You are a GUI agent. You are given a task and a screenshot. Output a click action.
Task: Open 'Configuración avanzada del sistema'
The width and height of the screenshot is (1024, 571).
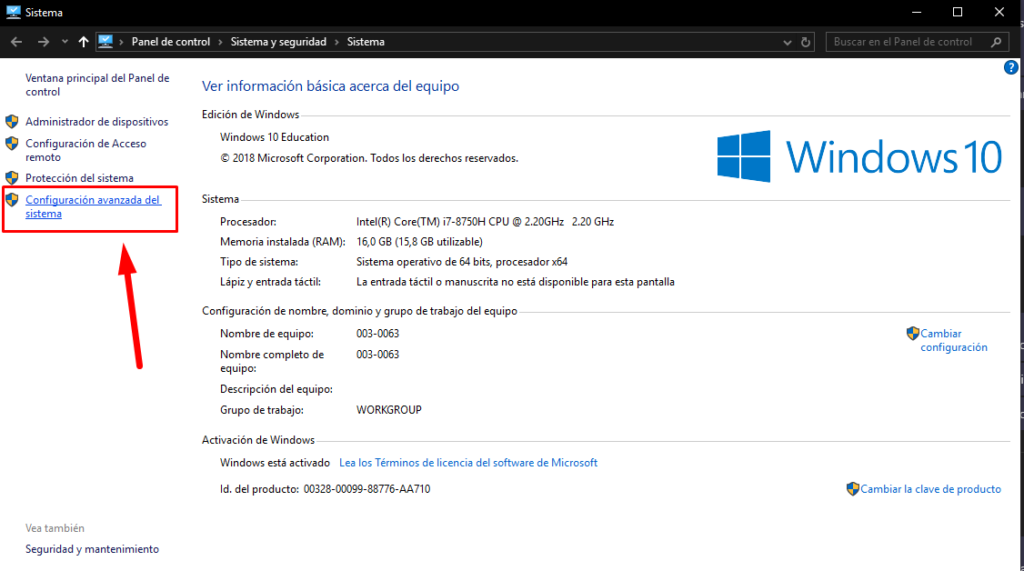click(x=93, y=206)
